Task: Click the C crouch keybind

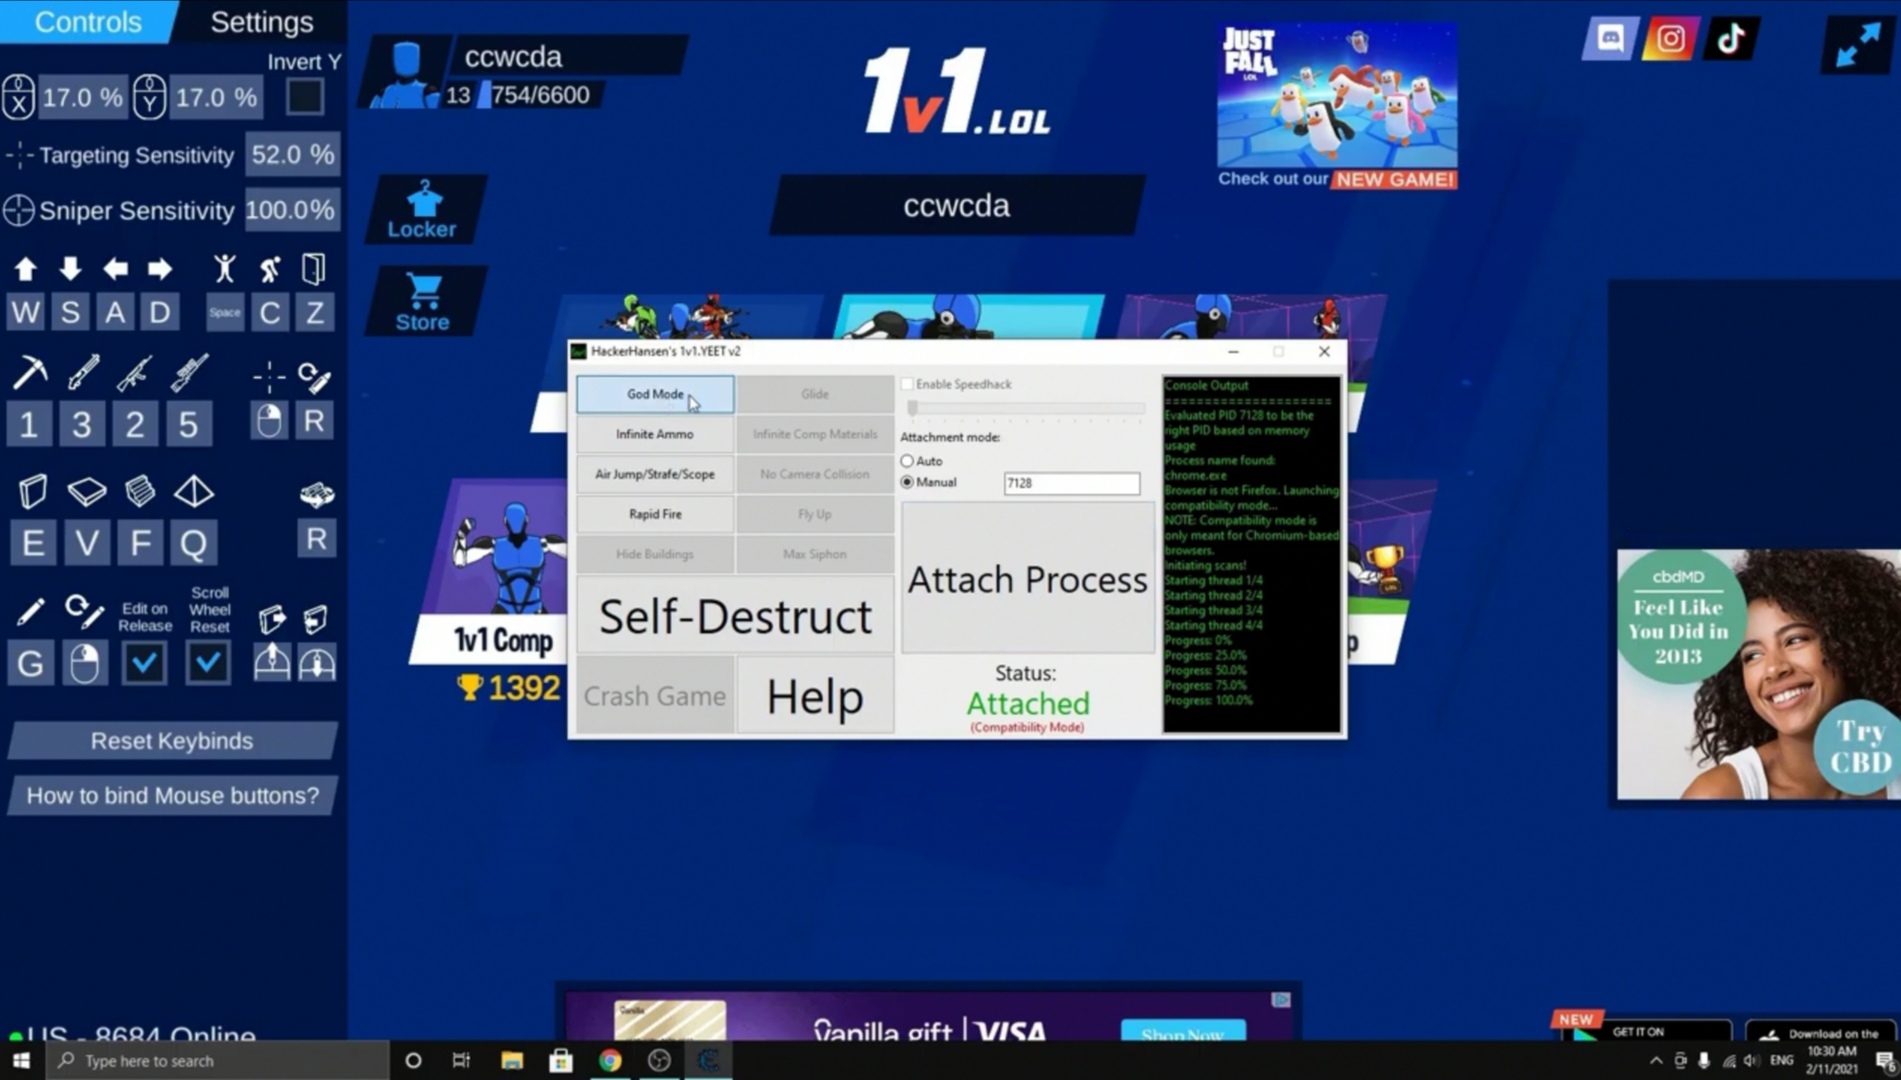Action: tap(270, 313)
